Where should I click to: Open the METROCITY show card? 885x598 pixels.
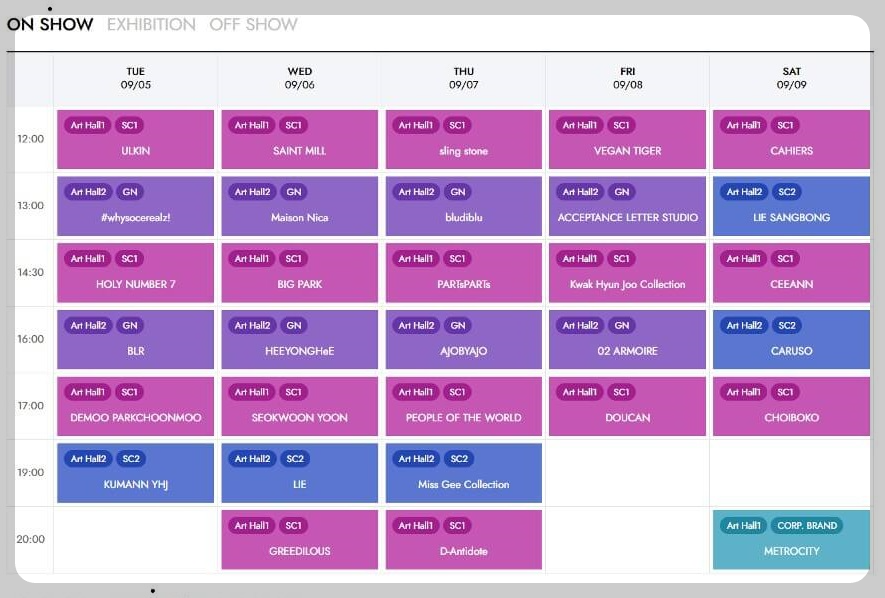(x=791, y=540)
